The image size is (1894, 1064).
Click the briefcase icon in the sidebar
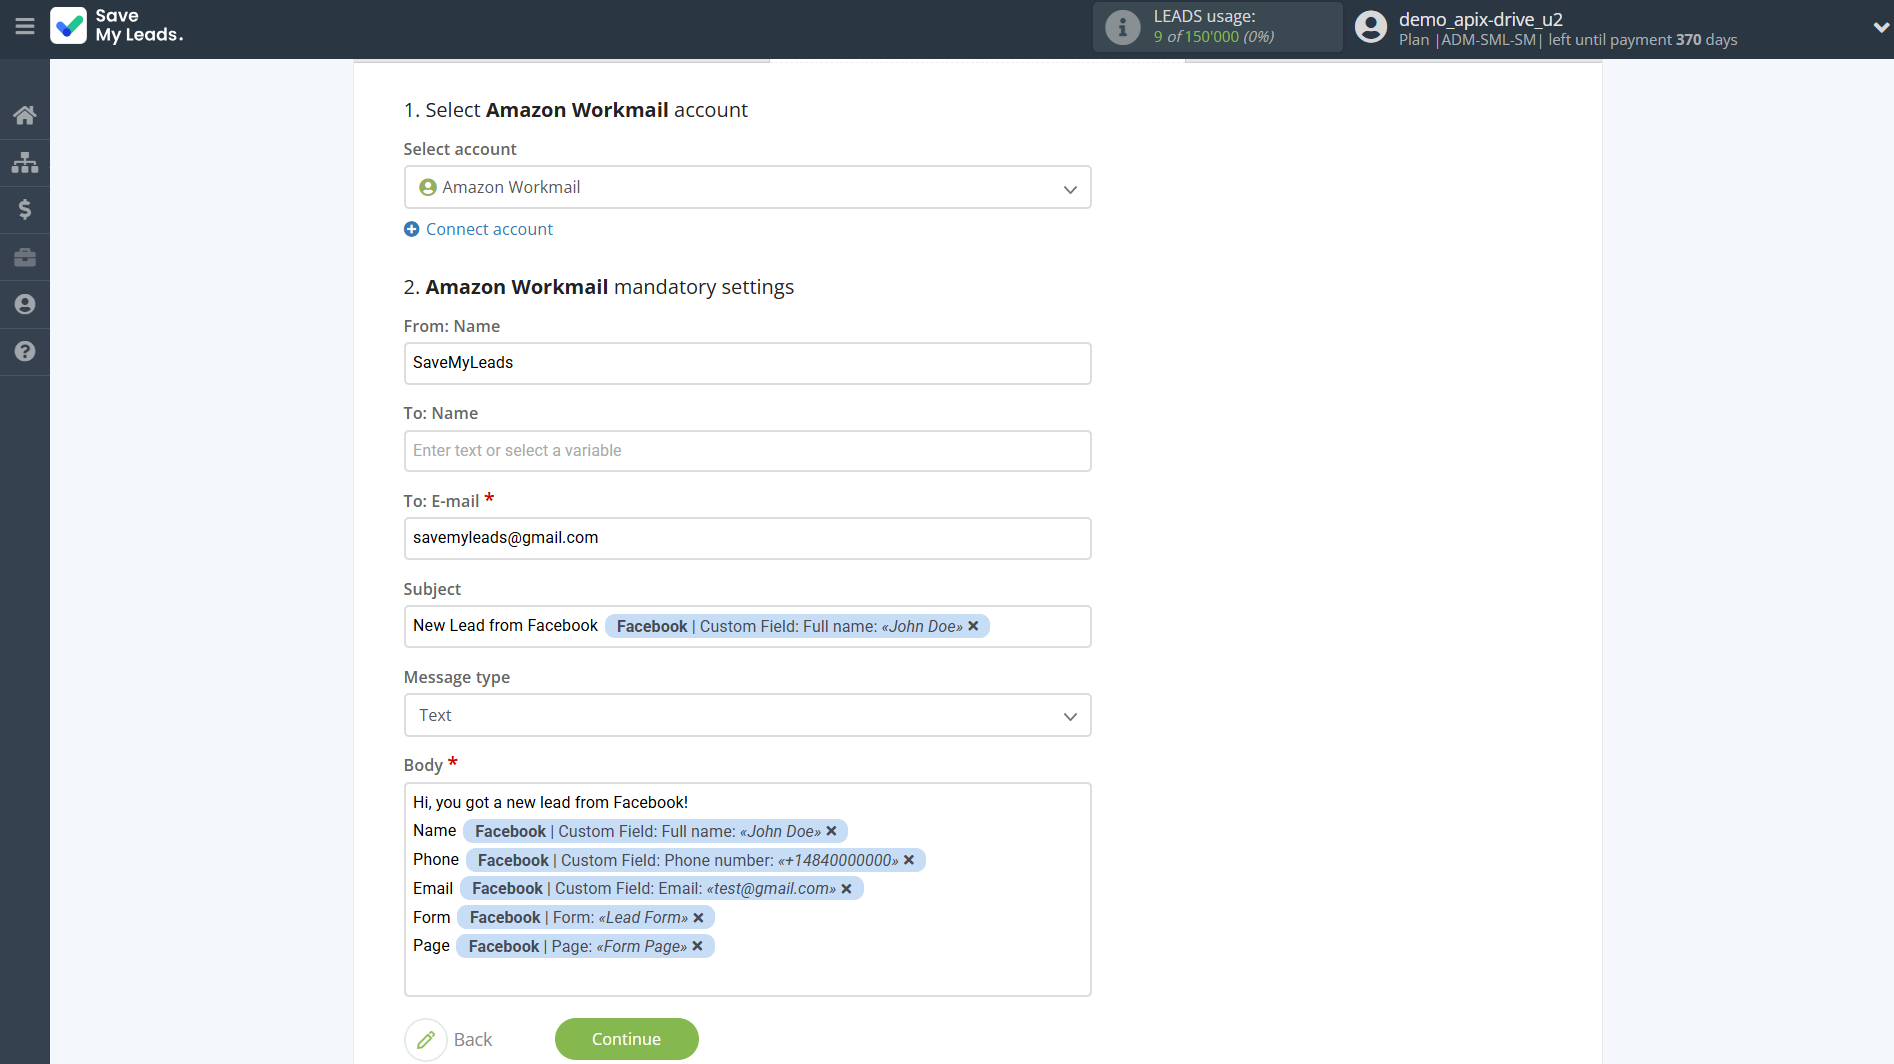(24, 257)
